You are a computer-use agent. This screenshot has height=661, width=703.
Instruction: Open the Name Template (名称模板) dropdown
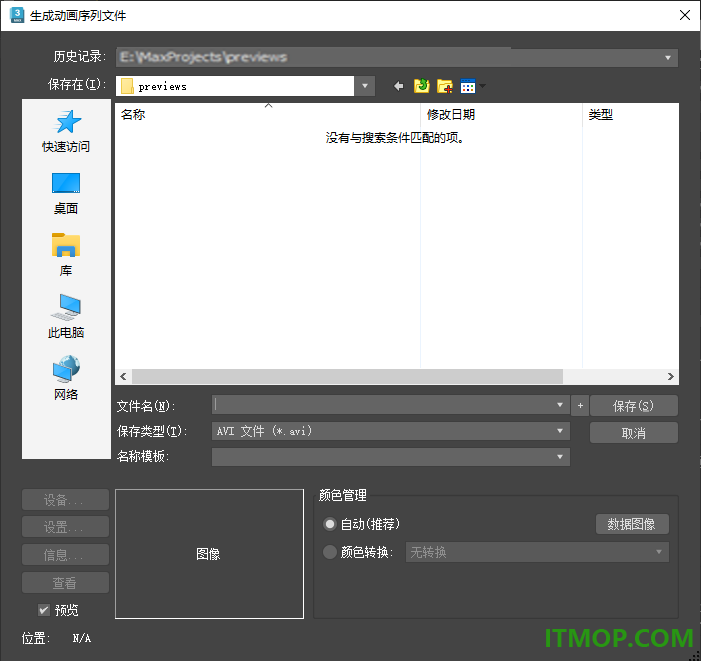point(560,457)
